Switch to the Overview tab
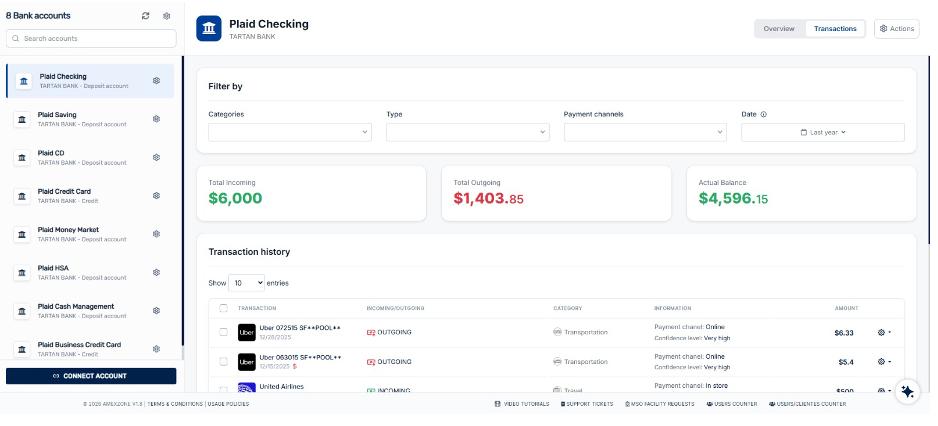Image resolution: width=938 pixels, height=426 pixels. click(x=779, y=28)
